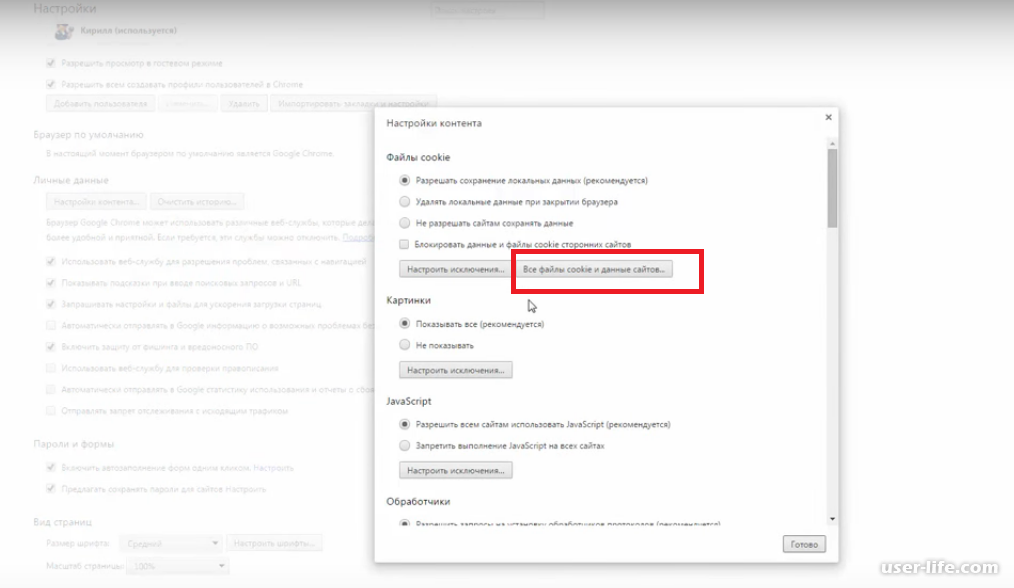Select Показывать все images option
The image size is (1014, 588).
pos(404,323)
